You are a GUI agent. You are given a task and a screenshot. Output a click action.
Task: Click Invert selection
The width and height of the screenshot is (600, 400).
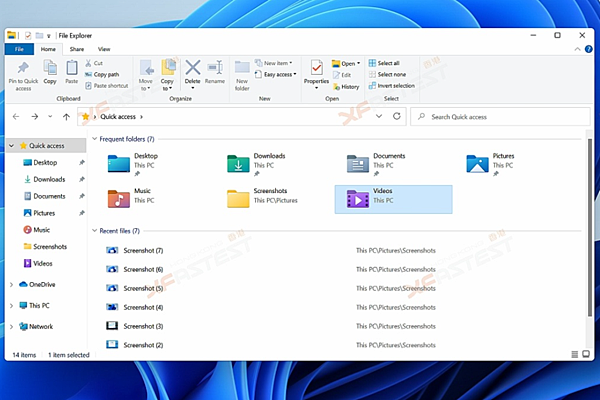point(392,86)
